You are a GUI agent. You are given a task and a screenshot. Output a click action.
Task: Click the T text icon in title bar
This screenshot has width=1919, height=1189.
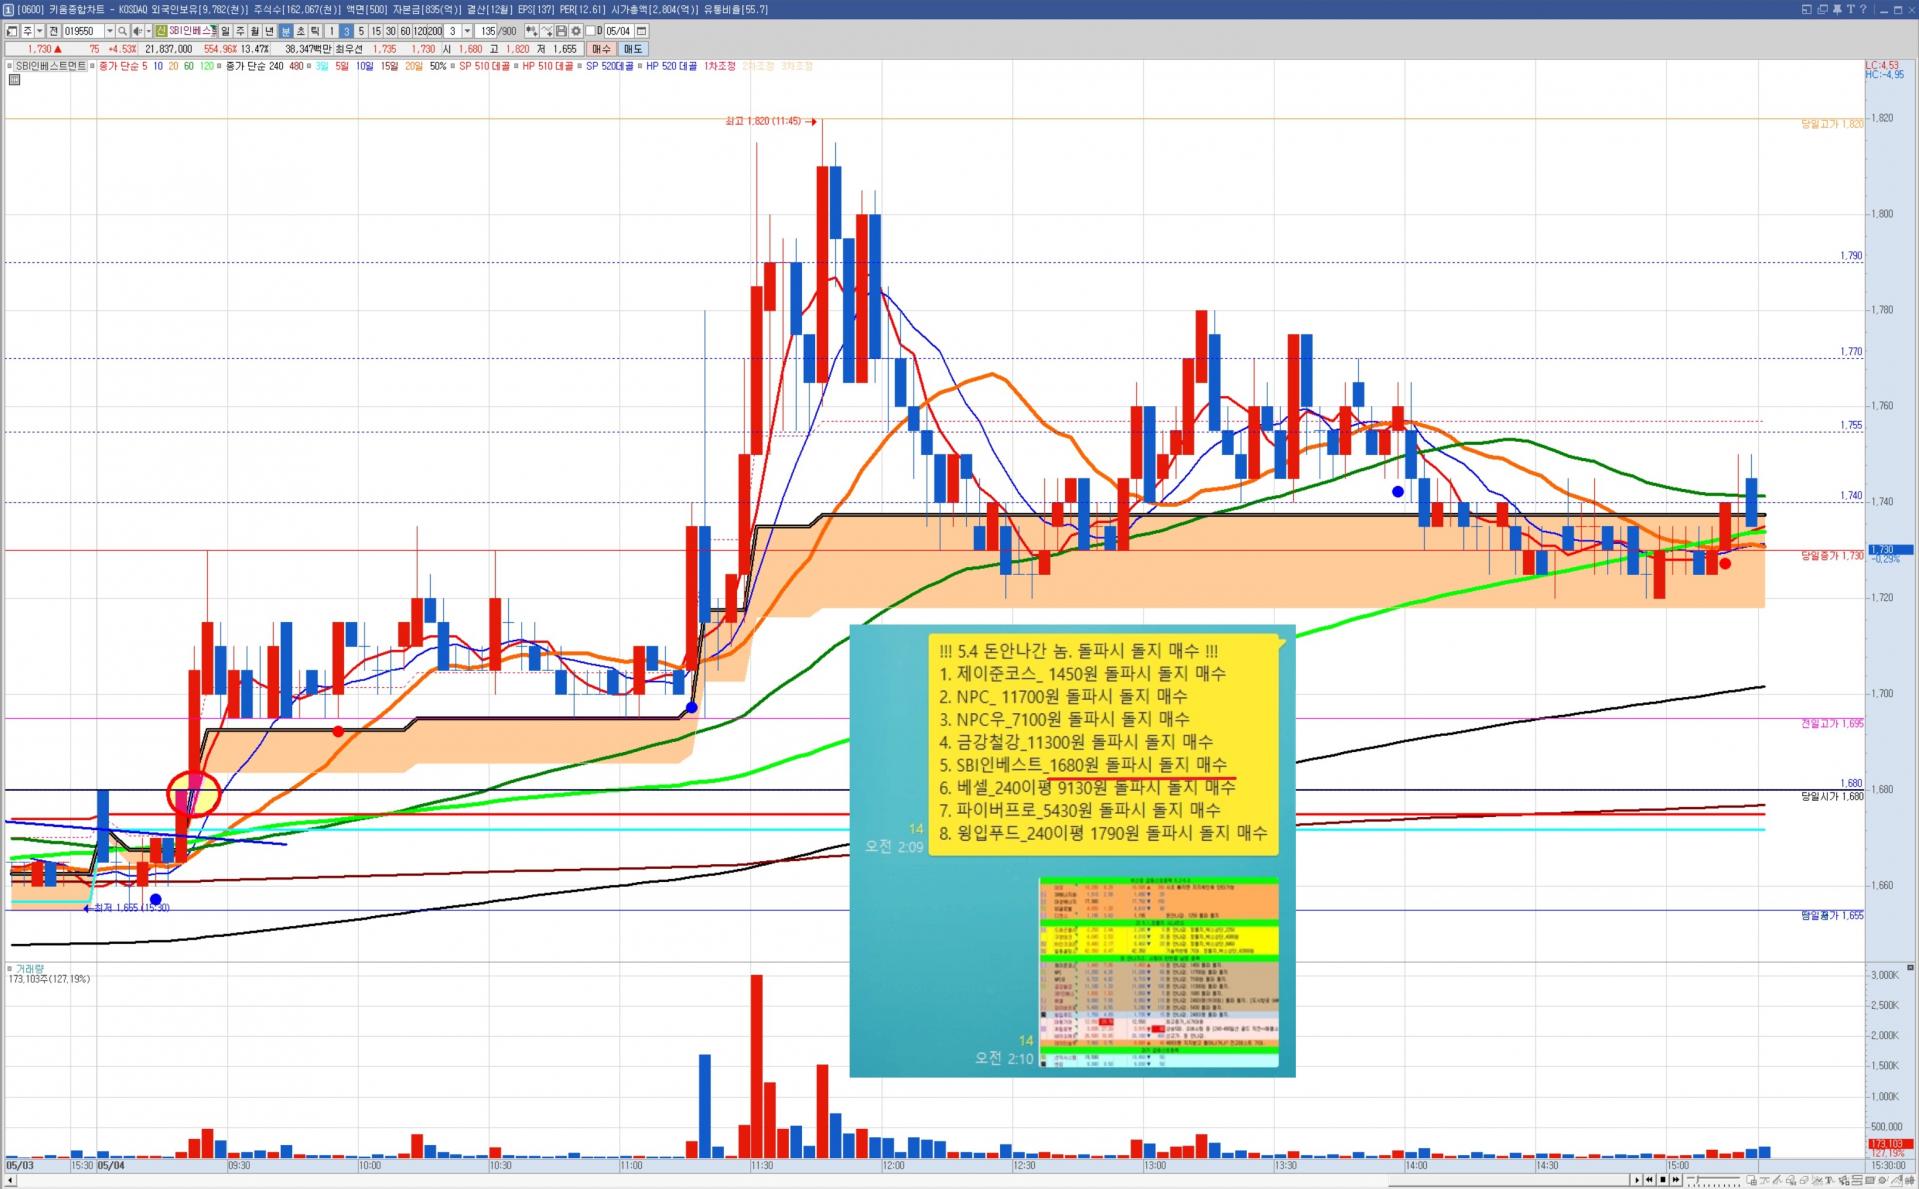pyautogui.click(x=1850, y=9)
